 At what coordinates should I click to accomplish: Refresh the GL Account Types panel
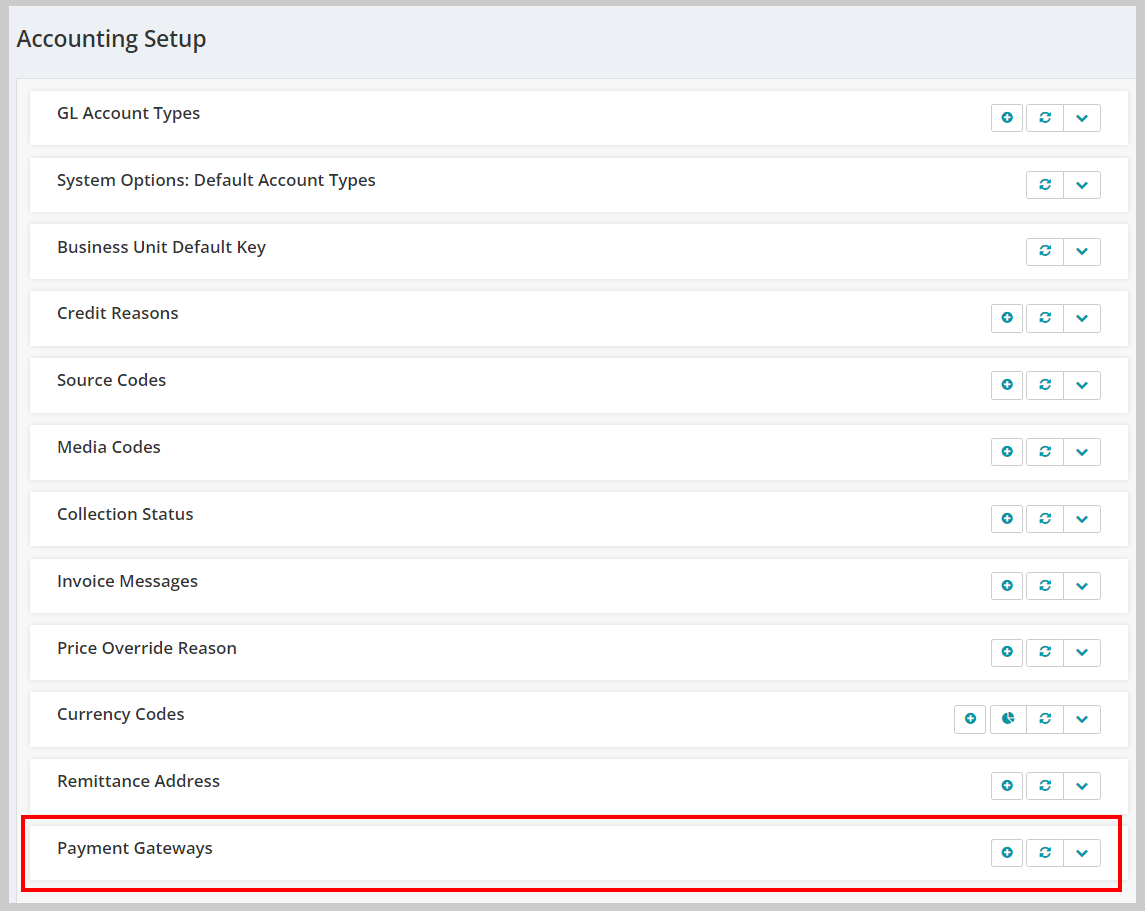point(1045,118)
